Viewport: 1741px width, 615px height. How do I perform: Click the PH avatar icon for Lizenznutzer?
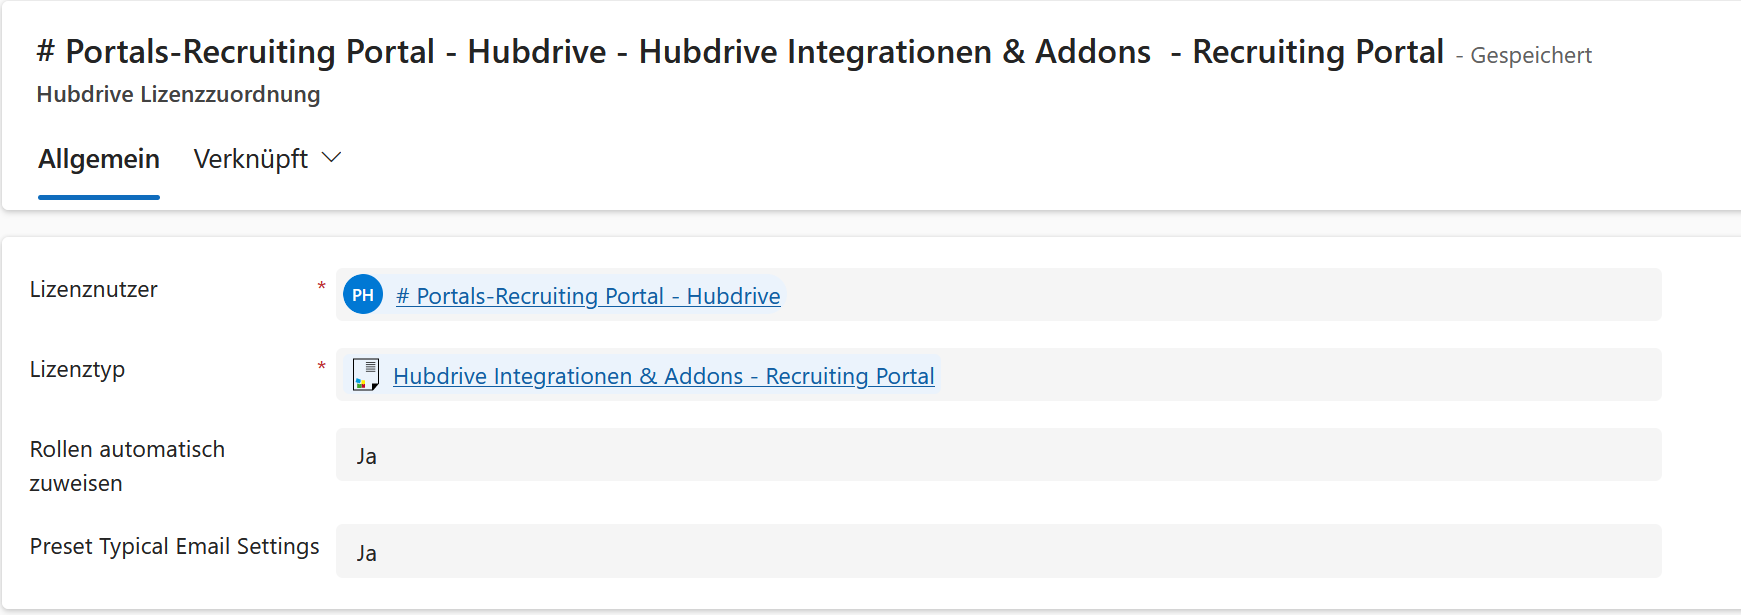tap(363, 295)
